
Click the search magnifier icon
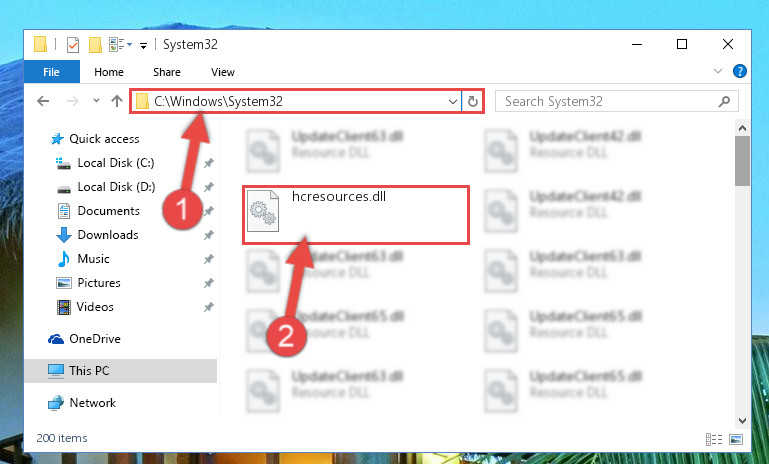724,102
